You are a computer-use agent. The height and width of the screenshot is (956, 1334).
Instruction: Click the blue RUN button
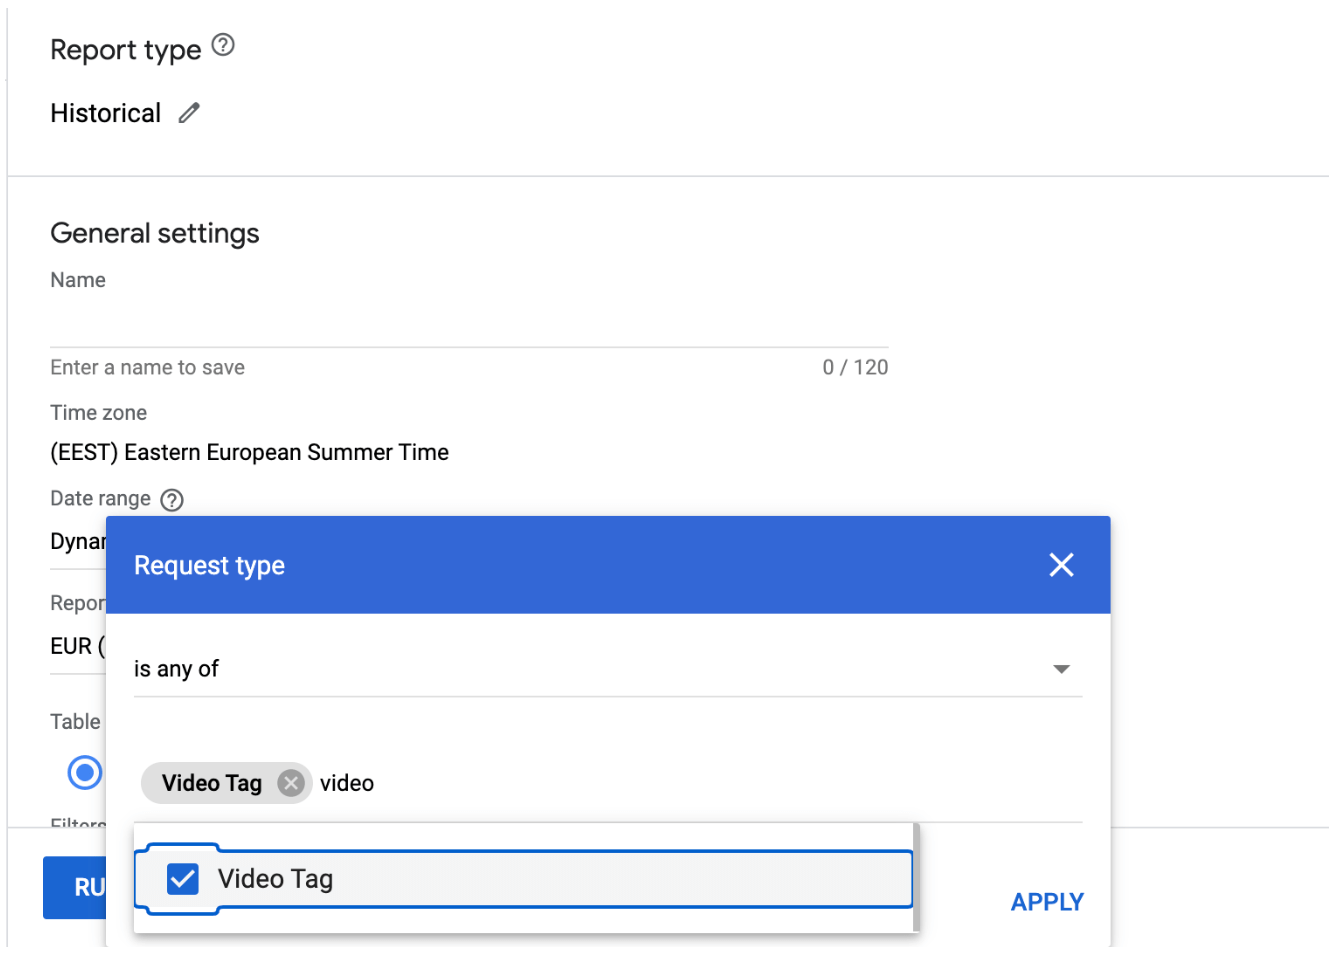pos(75,887)
